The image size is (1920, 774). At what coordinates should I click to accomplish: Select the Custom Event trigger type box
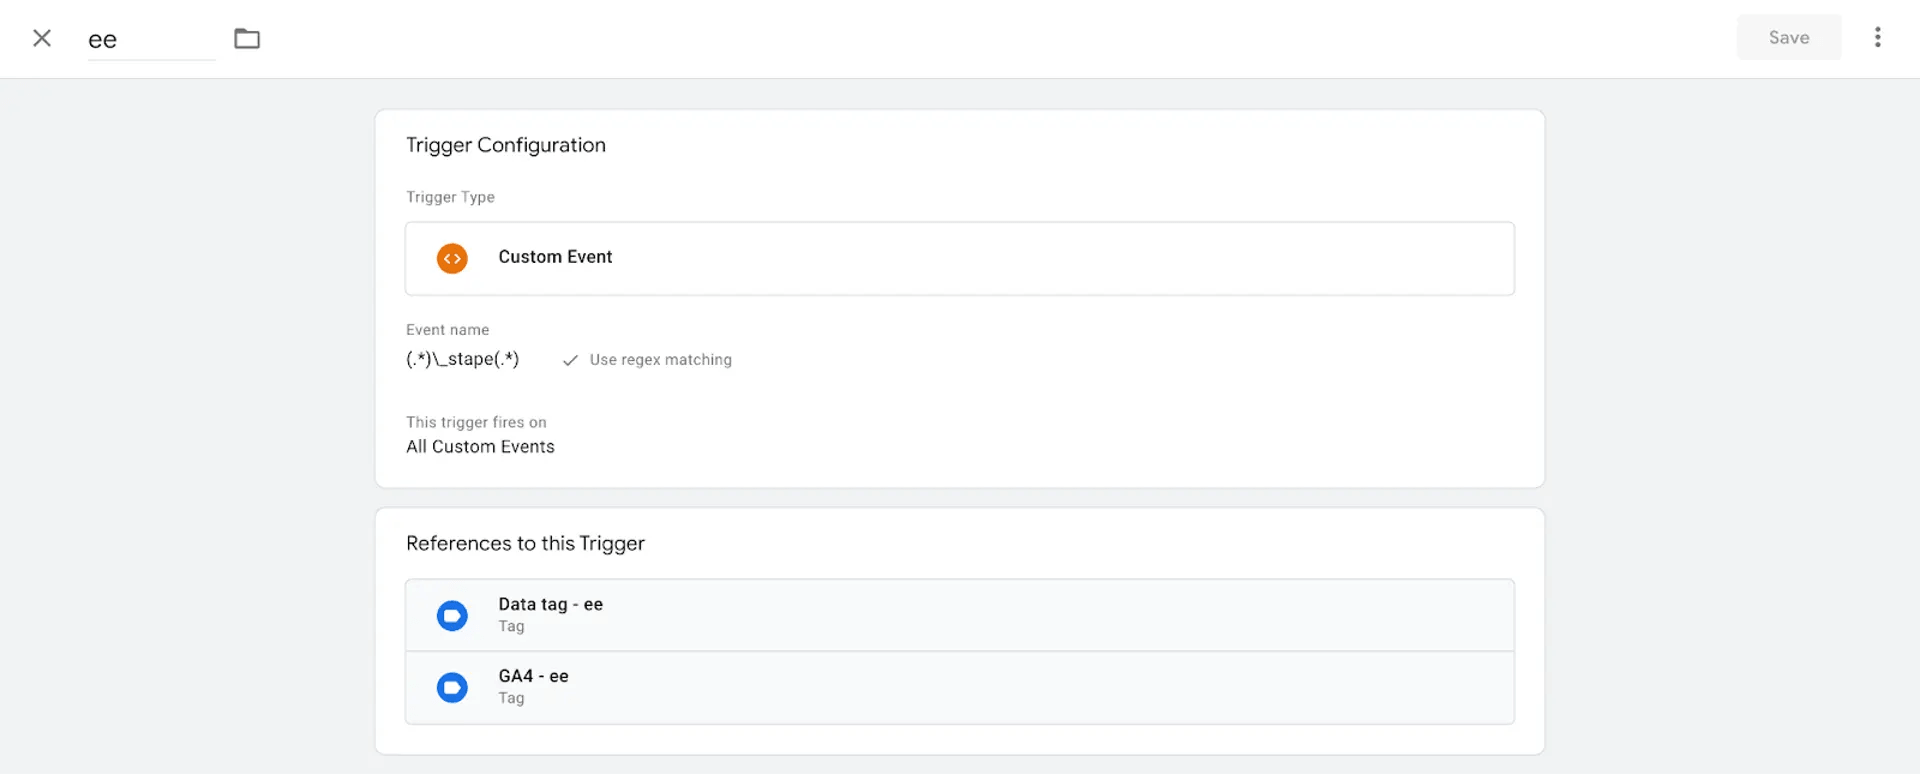coord(960,258)
